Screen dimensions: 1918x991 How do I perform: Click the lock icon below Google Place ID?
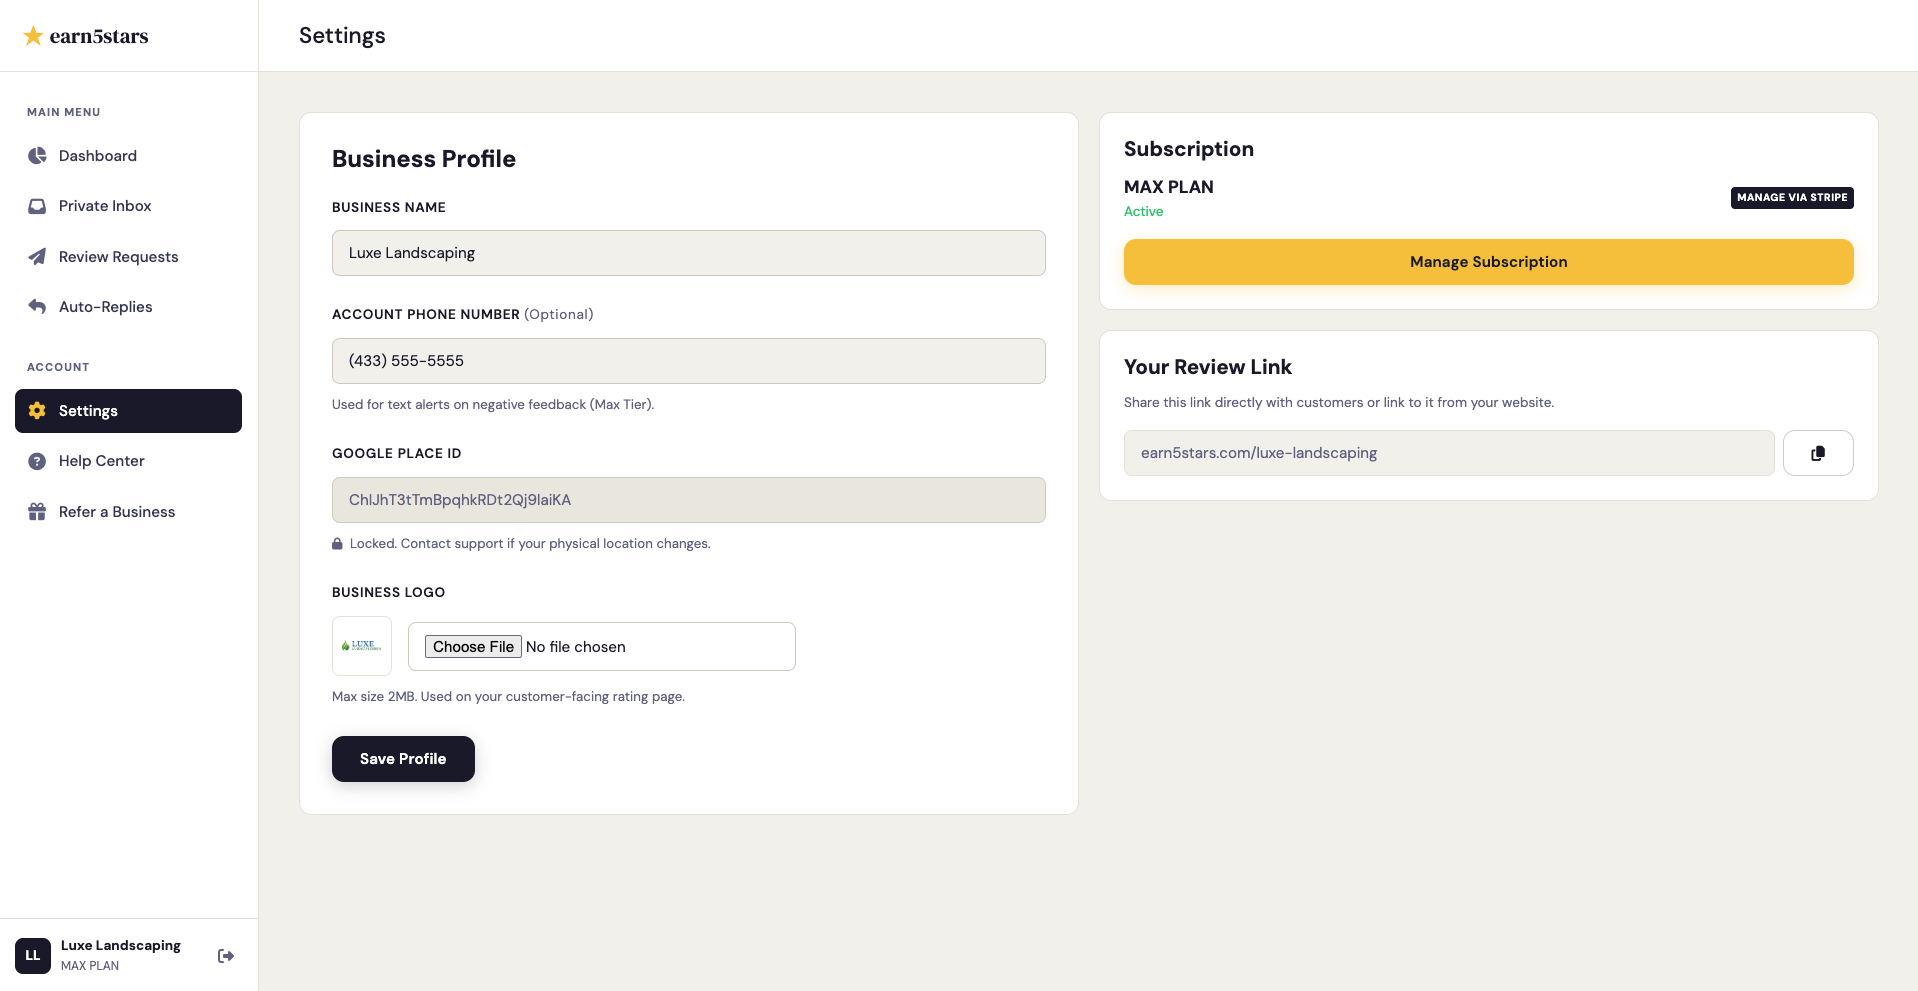[x=337, y=543]
